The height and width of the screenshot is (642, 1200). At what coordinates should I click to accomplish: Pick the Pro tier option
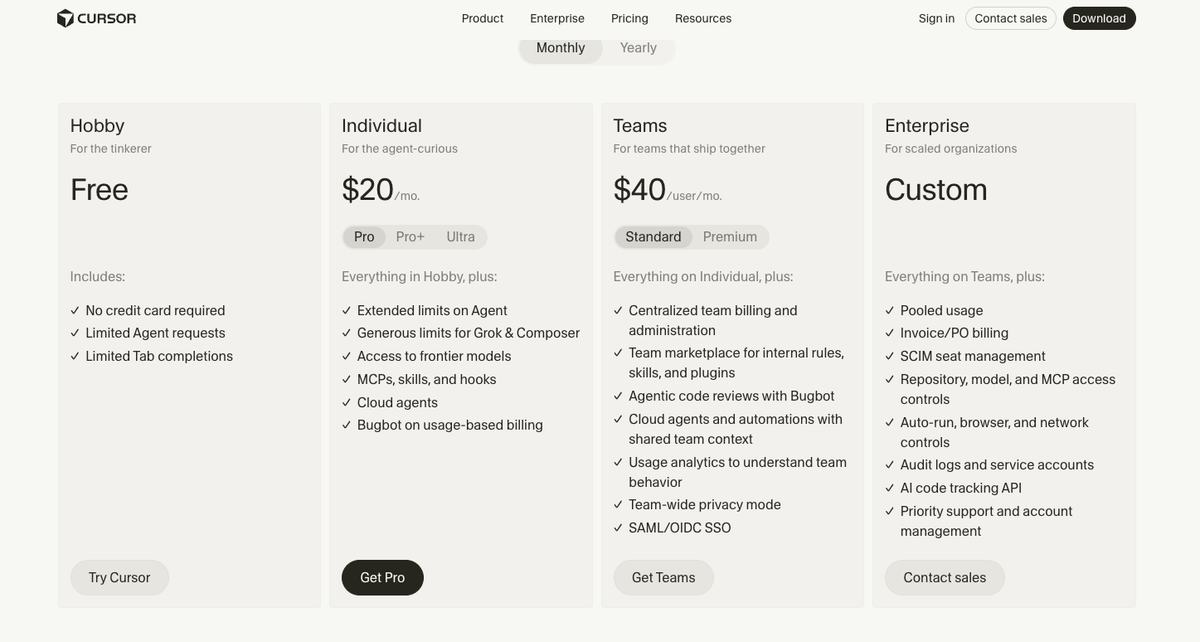364,237
